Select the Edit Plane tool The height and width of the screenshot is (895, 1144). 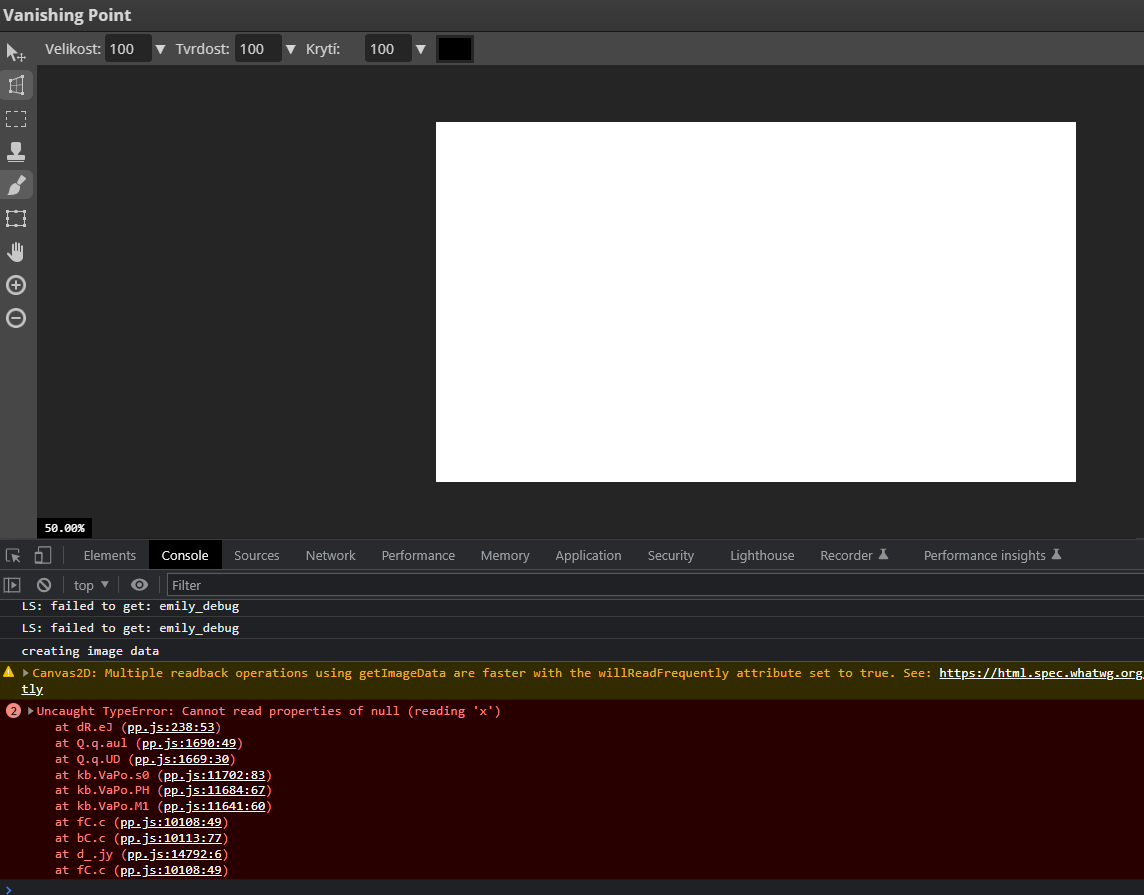15,52
